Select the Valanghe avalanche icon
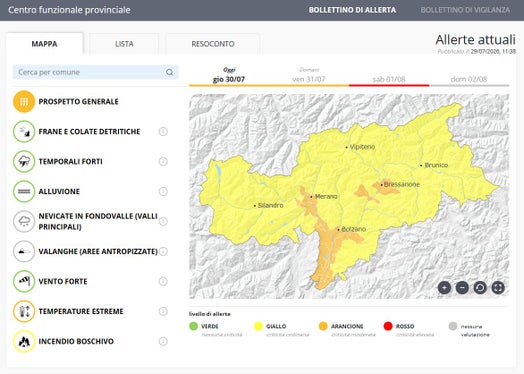Viewport: 524px width, 374px height. click(24, 251)
